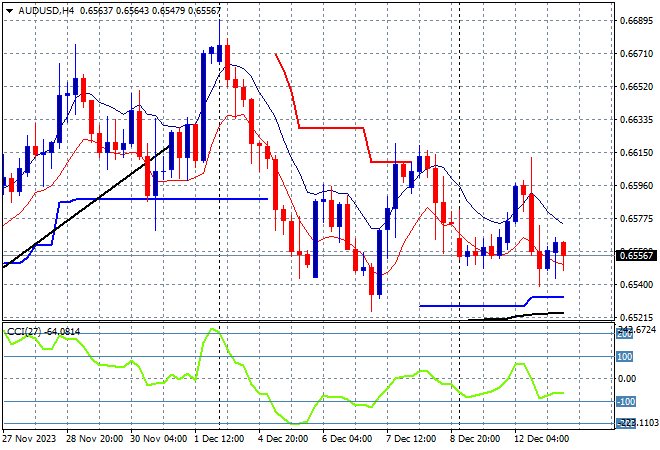Click the short blue line at lower right
This screenshot has height=450, width=660.
coord(470,305)
